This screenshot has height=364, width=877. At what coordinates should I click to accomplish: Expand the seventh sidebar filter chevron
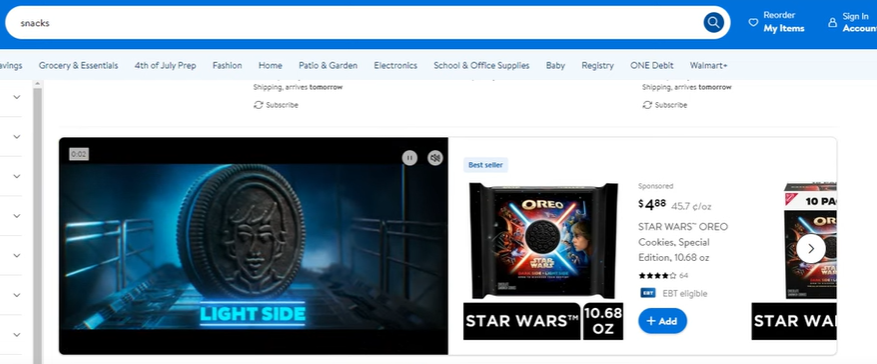(17, 334)
